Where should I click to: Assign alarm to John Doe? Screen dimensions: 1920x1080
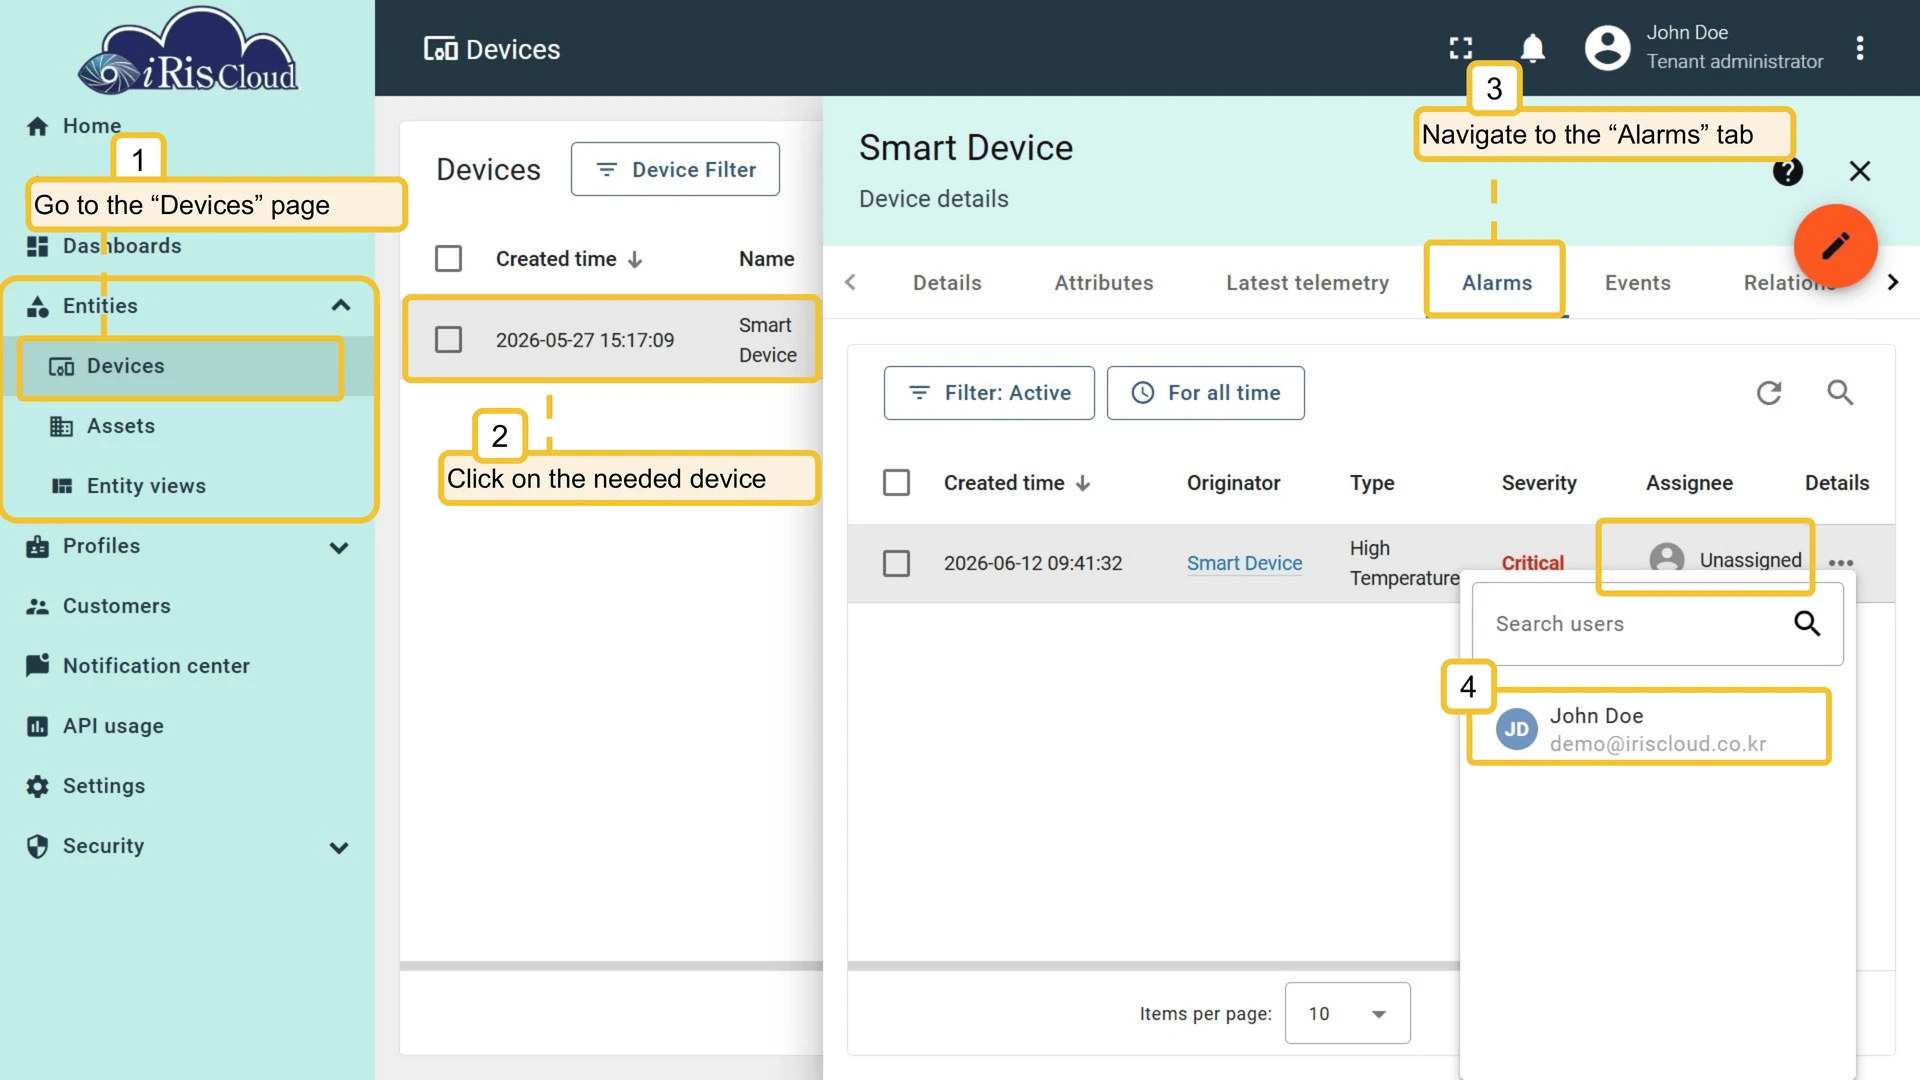(x=1648, y=728)
